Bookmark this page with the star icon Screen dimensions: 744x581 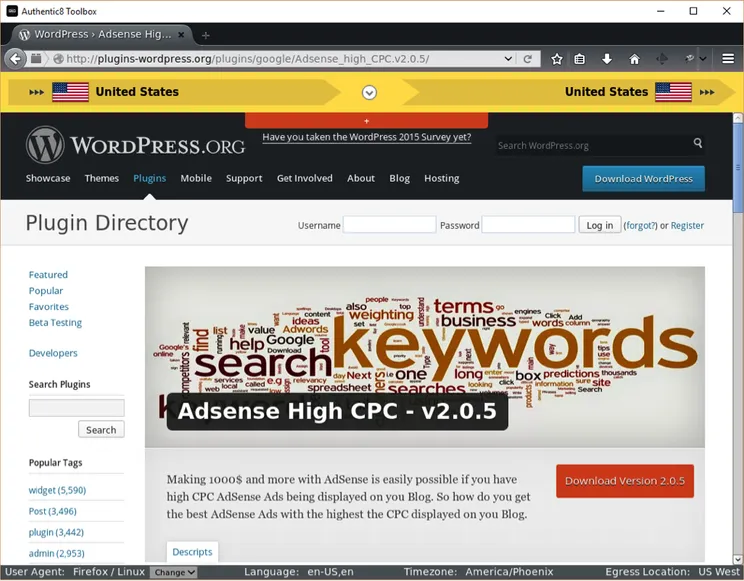[557, 59]
